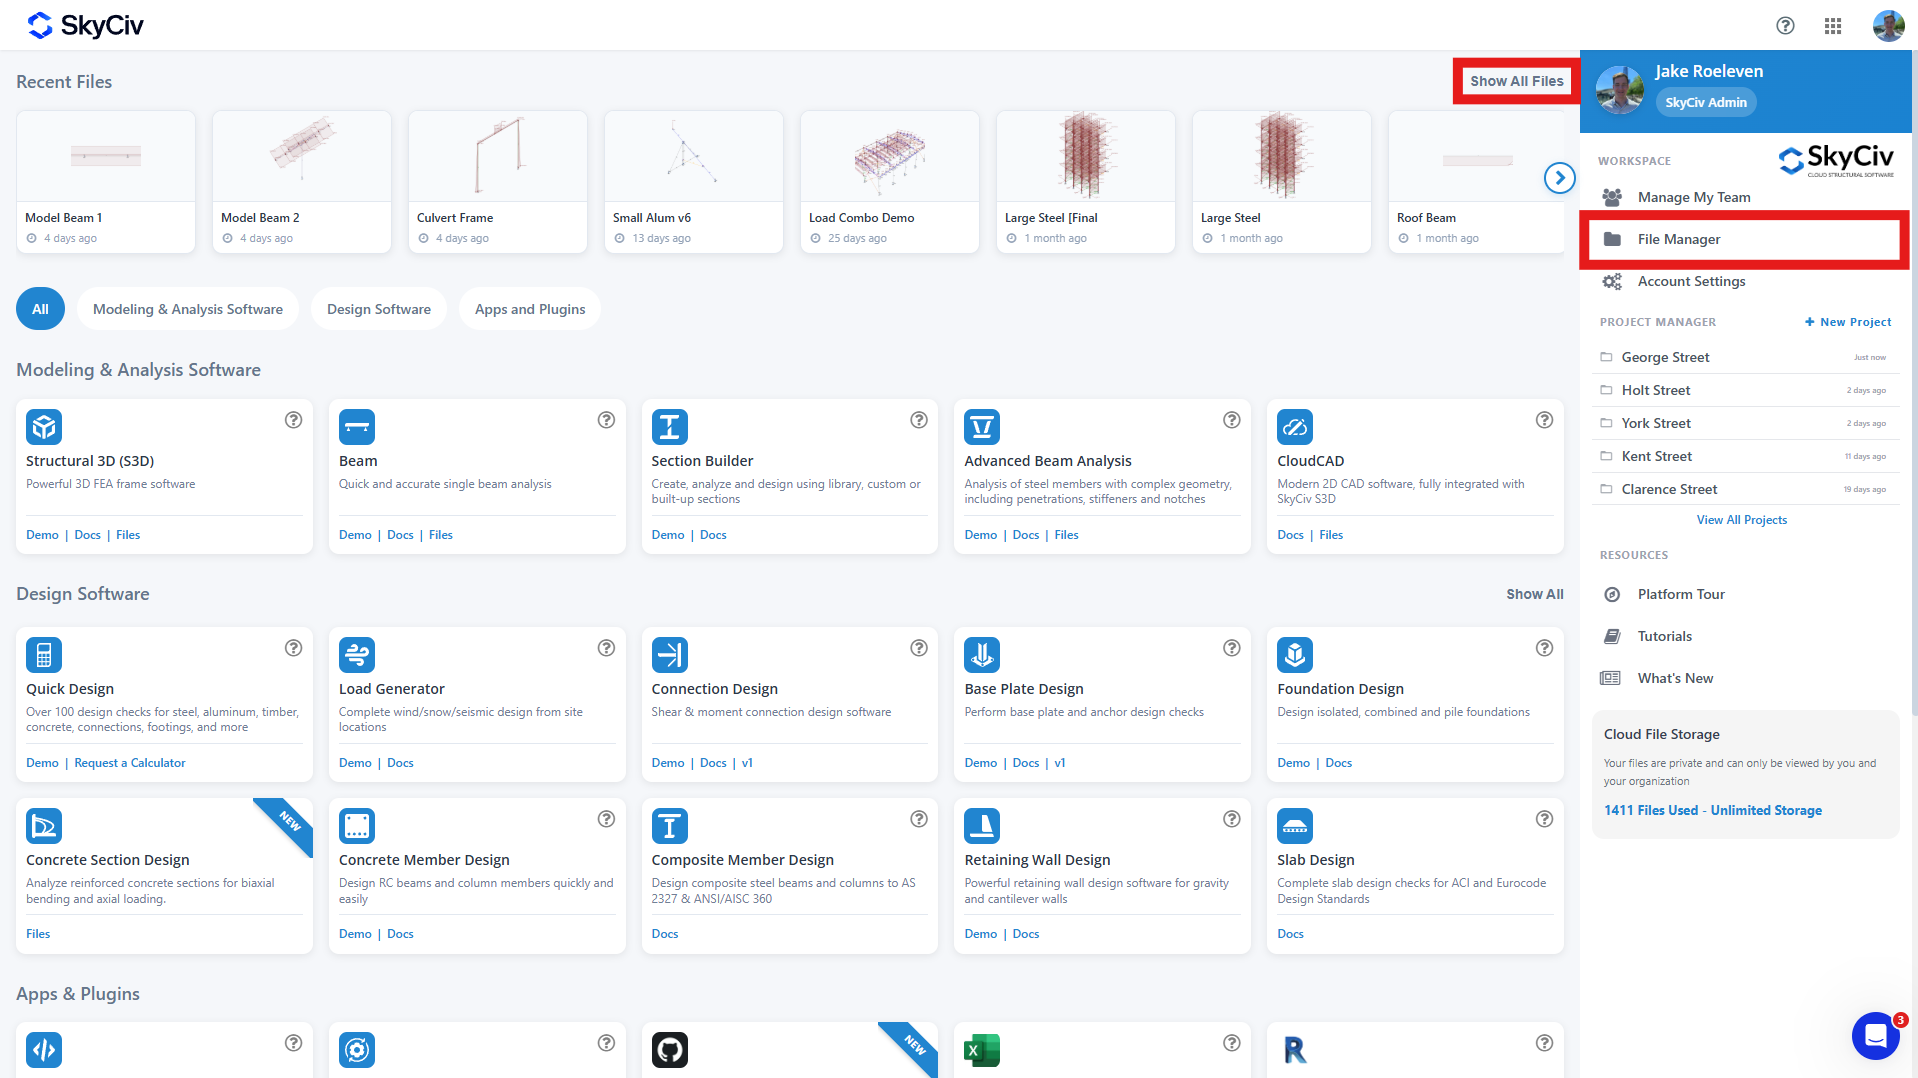Screen dimensions: 1918x1078
Task: Open the Revit plugin icon
Action: click(x=1295, y=1050)
